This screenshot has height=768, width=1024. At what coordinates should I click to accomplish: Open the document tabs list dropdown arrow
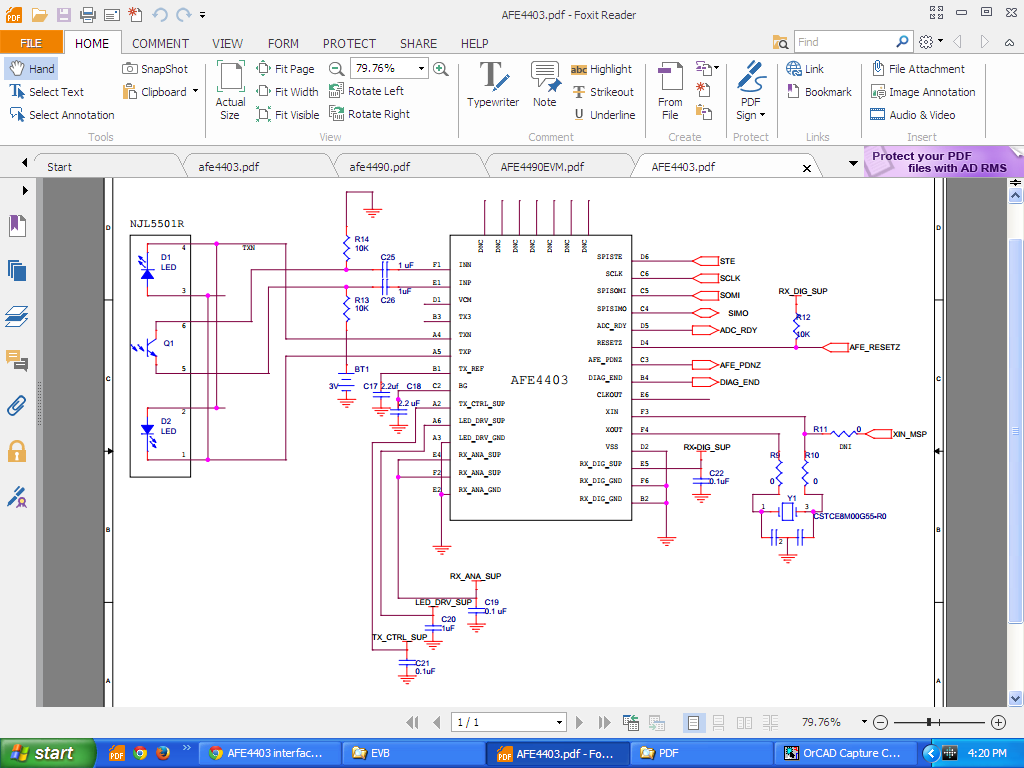pyautogui.click(x=853, y=163)
